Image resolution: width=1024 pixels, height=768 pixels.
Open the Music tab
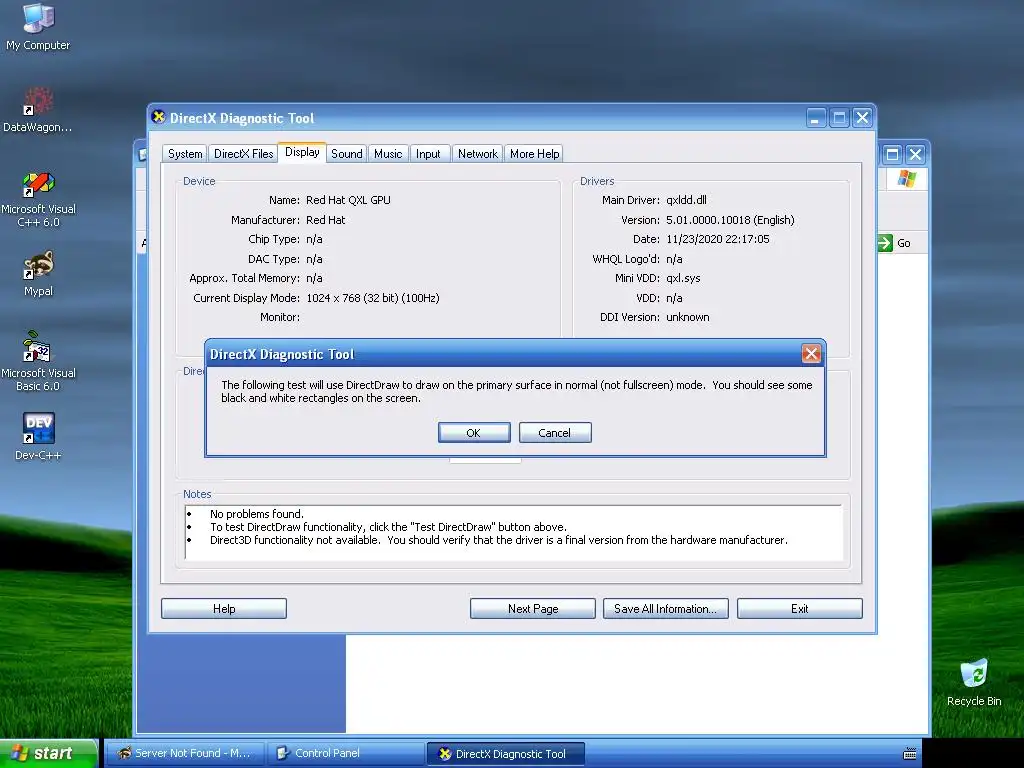pyautogui.click(x=388, y=153)
